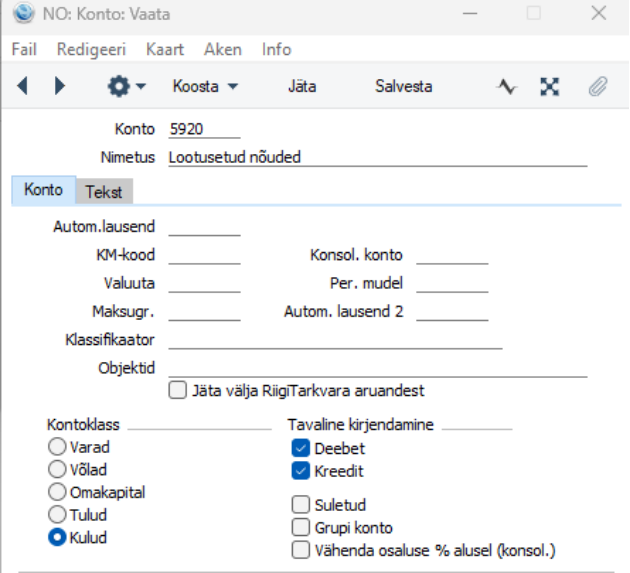Switch to the Tekst tab
Screen dimensions: 630x573
click(104, 192)
